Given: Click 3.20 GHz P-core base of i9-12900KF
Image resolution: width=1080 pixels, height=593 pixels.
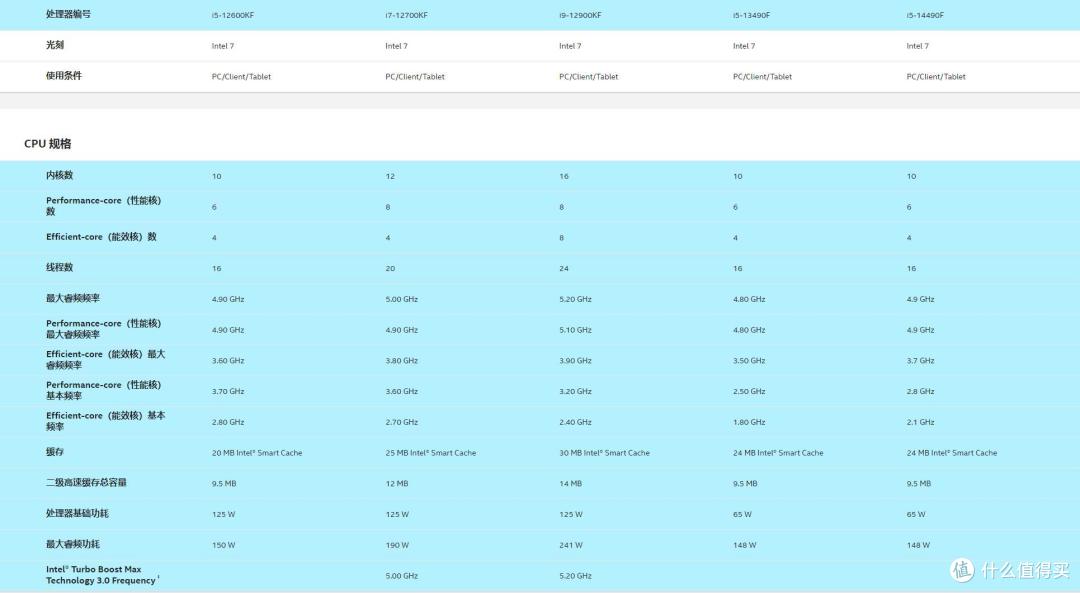Looking at the screenshot, I should pyautogui.click(x=575, y=391).
